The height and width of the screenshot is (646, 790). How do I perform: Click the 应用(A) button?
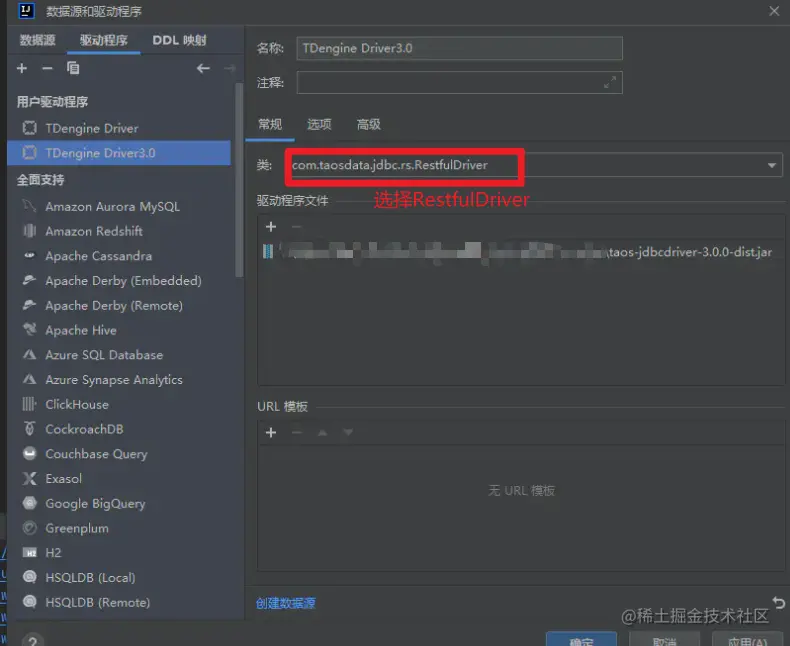point(748,639)
